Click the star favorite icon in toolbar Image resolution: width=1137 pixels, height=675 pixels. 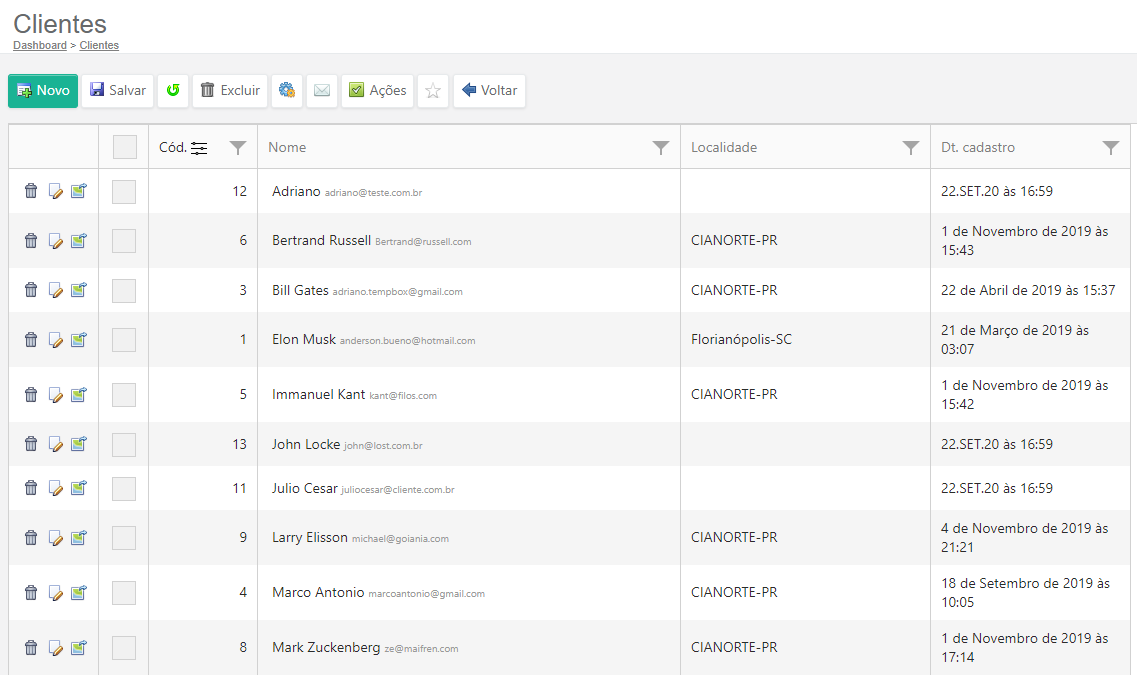[433, 91]
